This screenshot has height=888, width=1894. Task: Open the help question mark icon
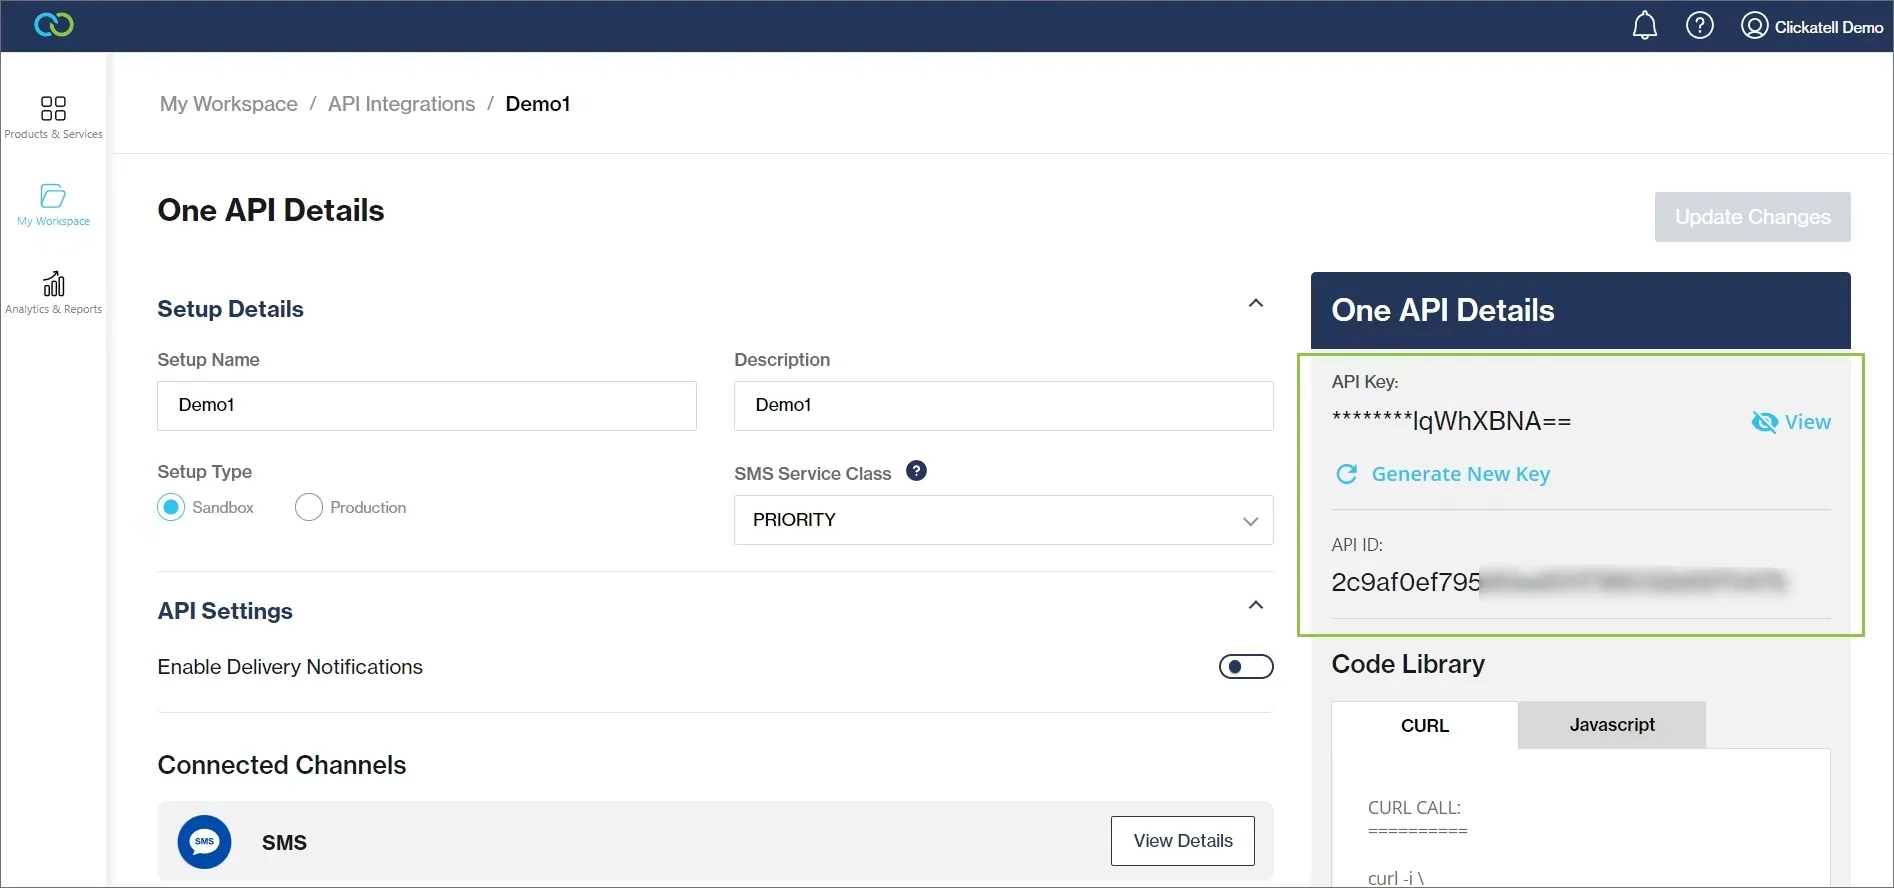coord(1700,25)
